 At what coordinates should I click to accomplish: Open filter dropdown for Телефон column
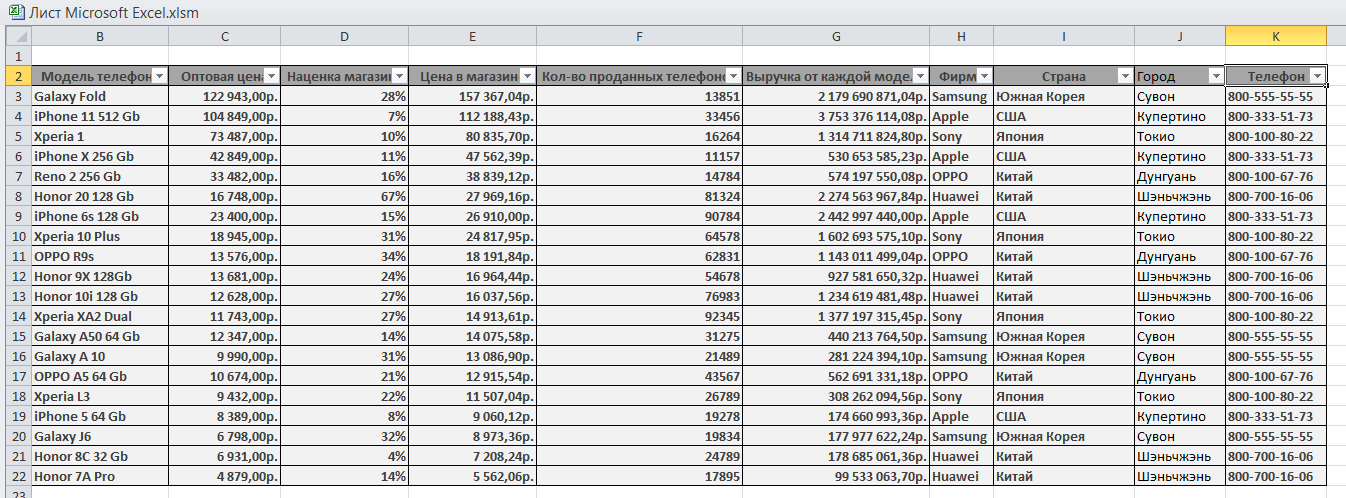click(x=1317, y=76)
